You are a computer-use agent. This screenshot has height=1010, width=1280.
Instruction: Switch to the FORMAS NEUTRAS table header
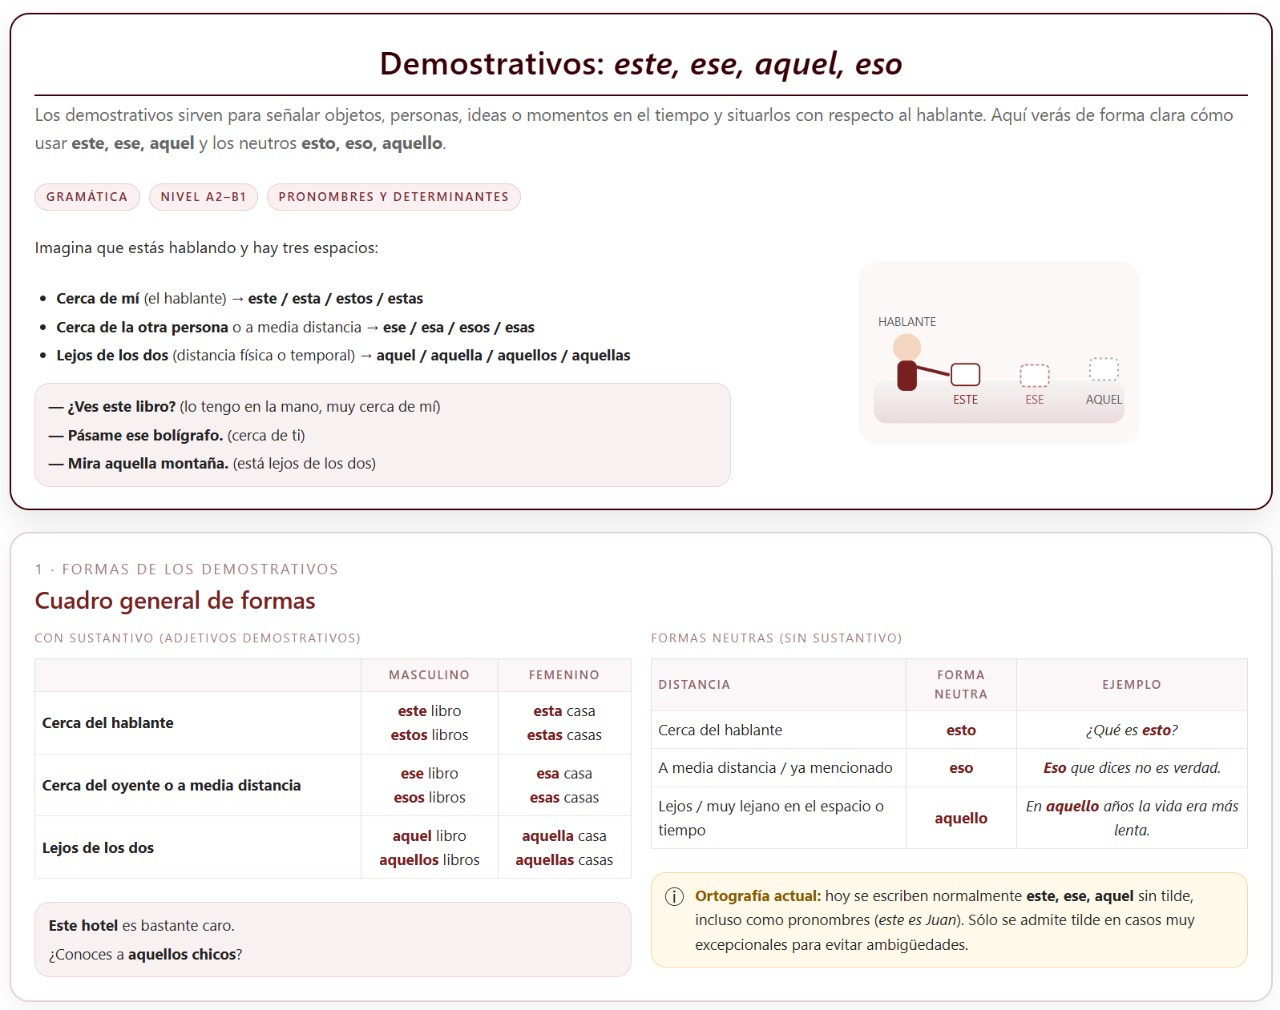coord(776,637)
